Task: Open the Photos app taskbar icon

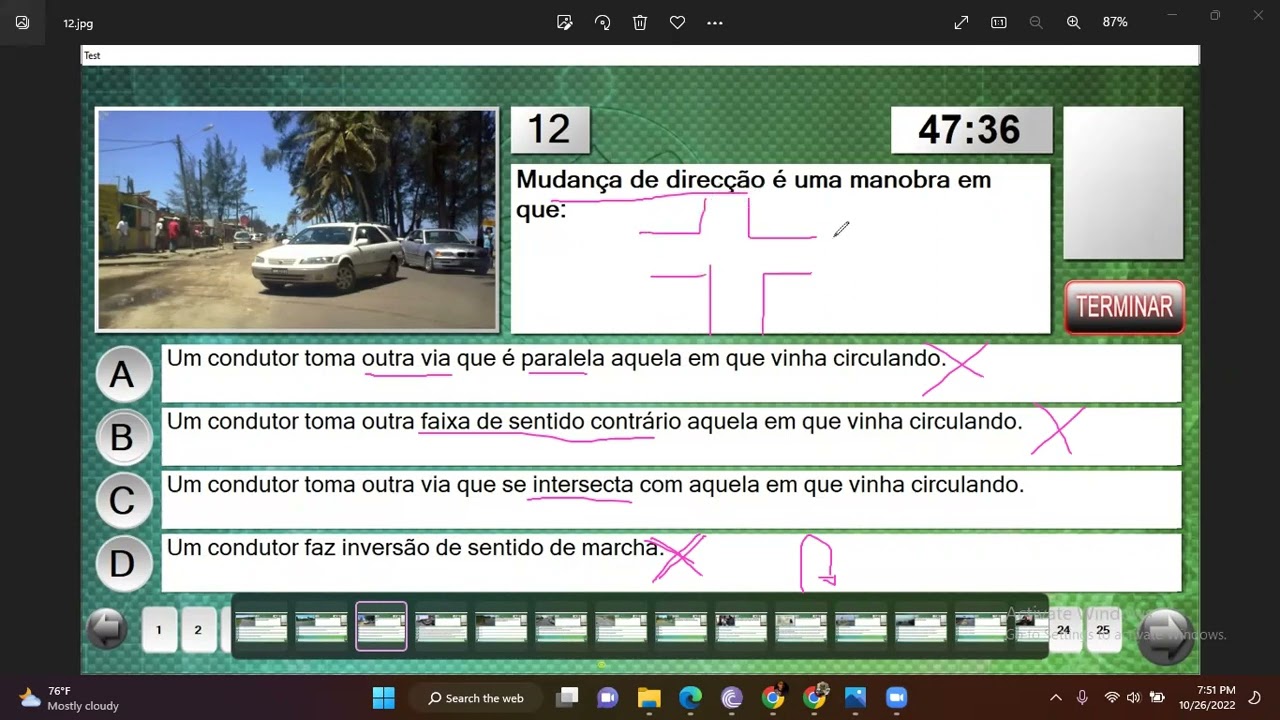Action: (x=855, y=698)
